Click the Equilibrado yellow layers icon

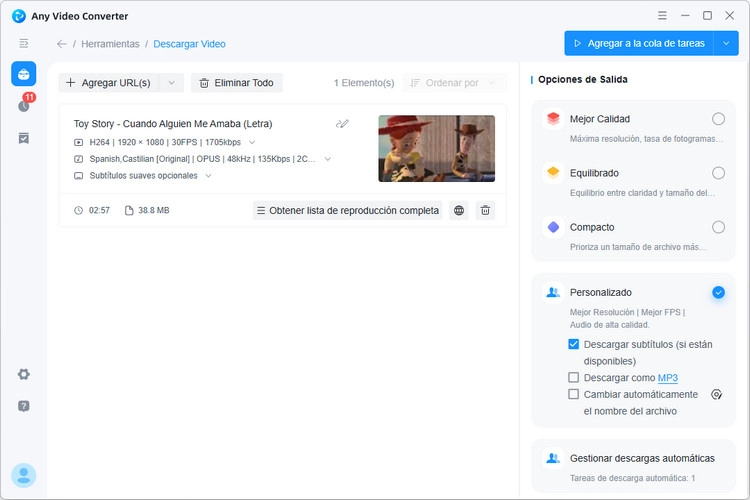click(553, 173)
